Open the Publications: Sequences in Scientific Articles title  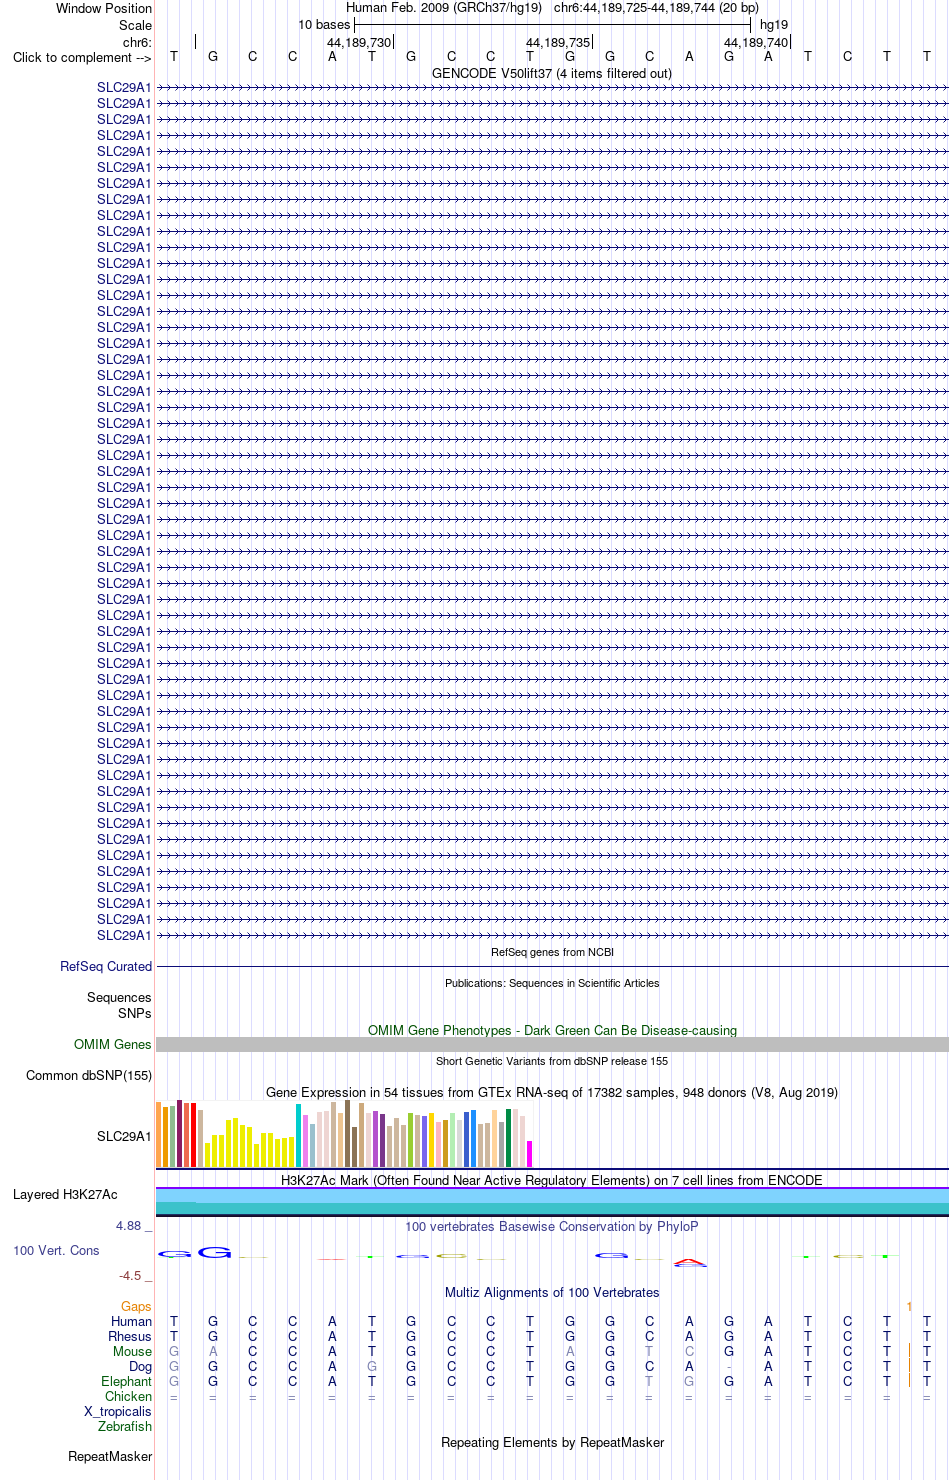pos(552,983)
